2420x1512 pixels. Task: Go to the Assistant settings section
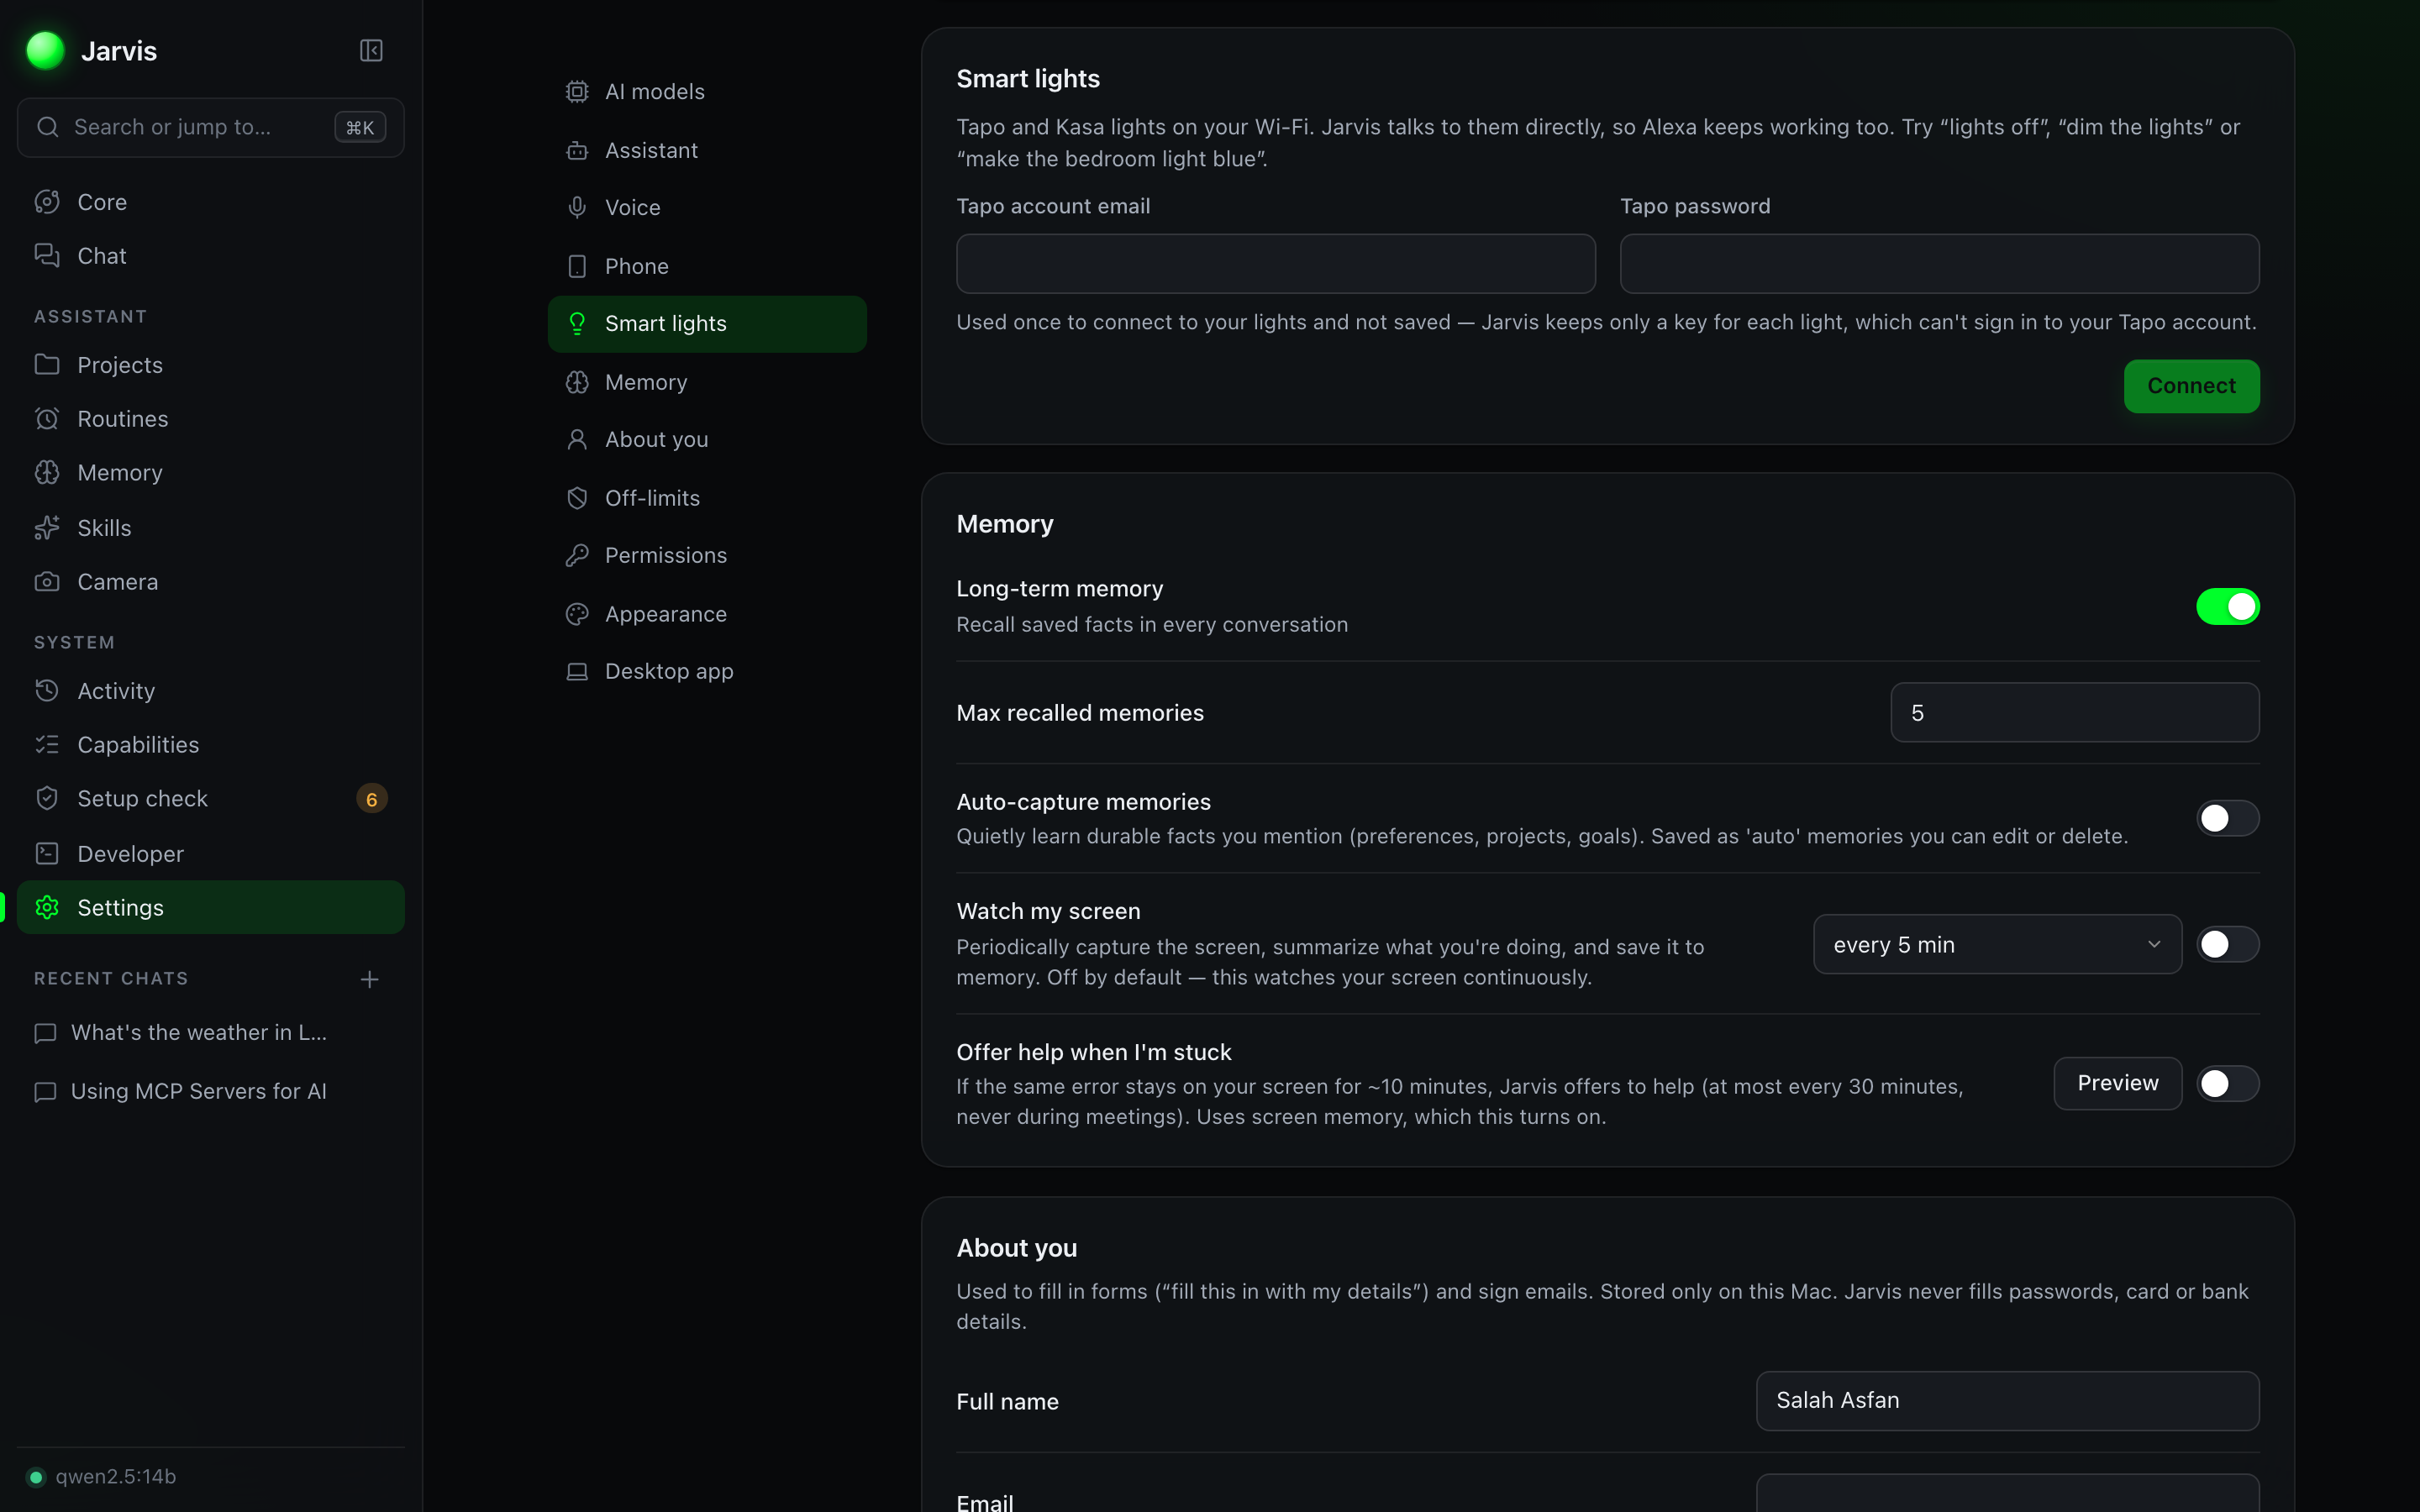point(707,150)
